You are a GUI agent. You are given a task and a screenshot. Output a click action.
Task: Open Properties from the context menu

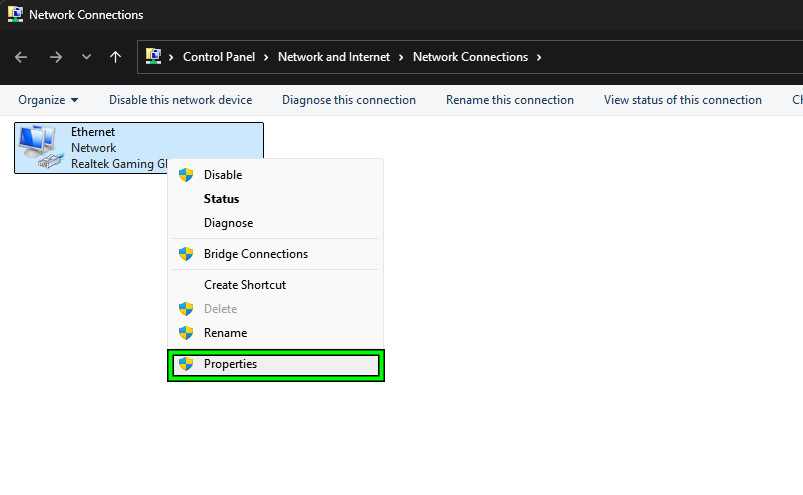(230, 365)
